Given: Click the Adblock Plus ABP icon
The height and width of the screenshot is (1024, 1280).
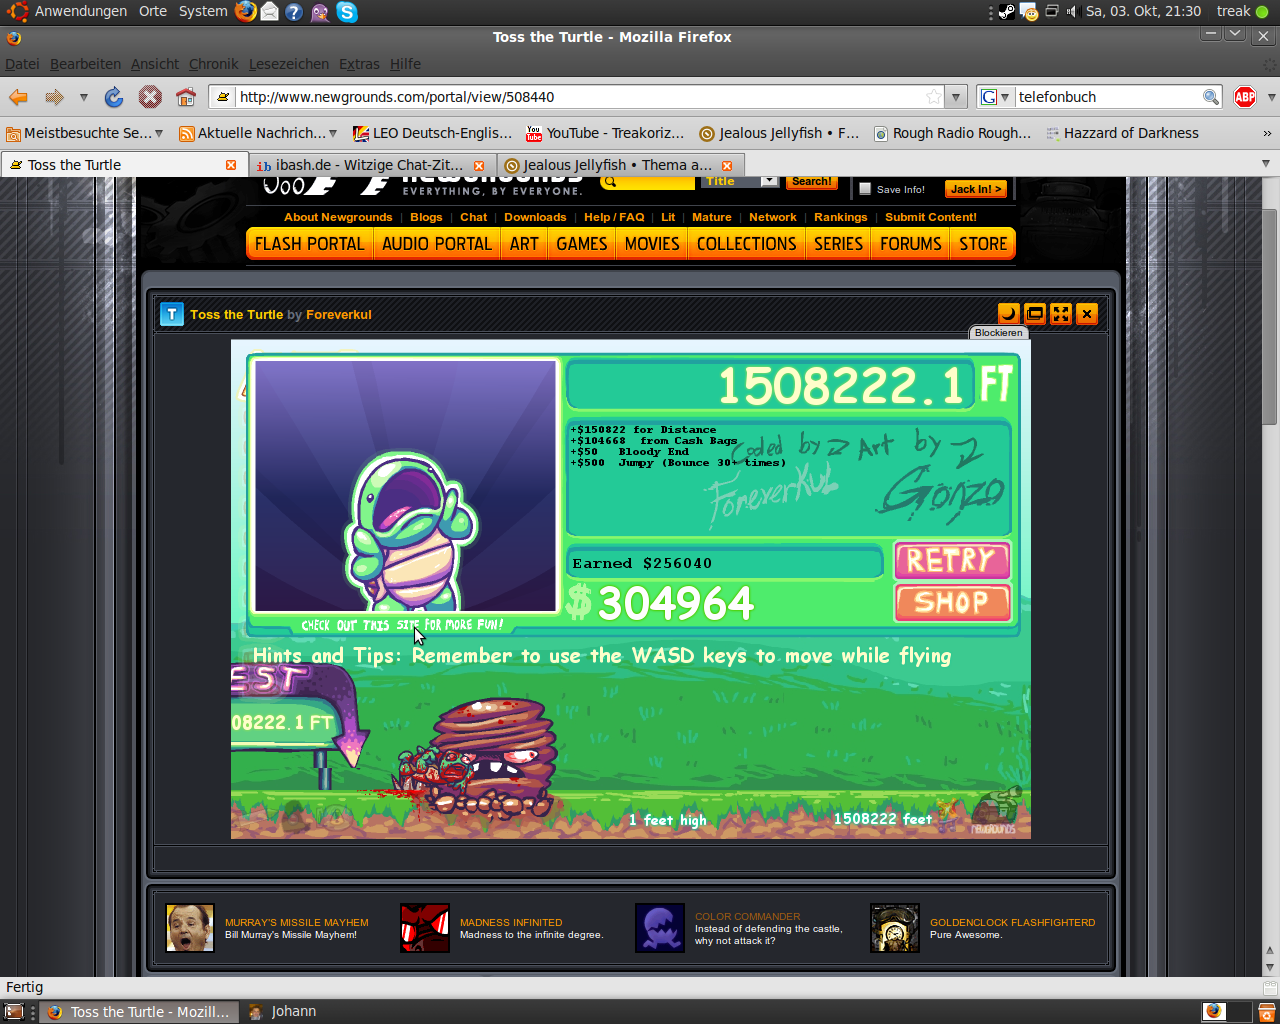Looking at the screenshot, I should pyautogui.click(x=1244, y=97).
